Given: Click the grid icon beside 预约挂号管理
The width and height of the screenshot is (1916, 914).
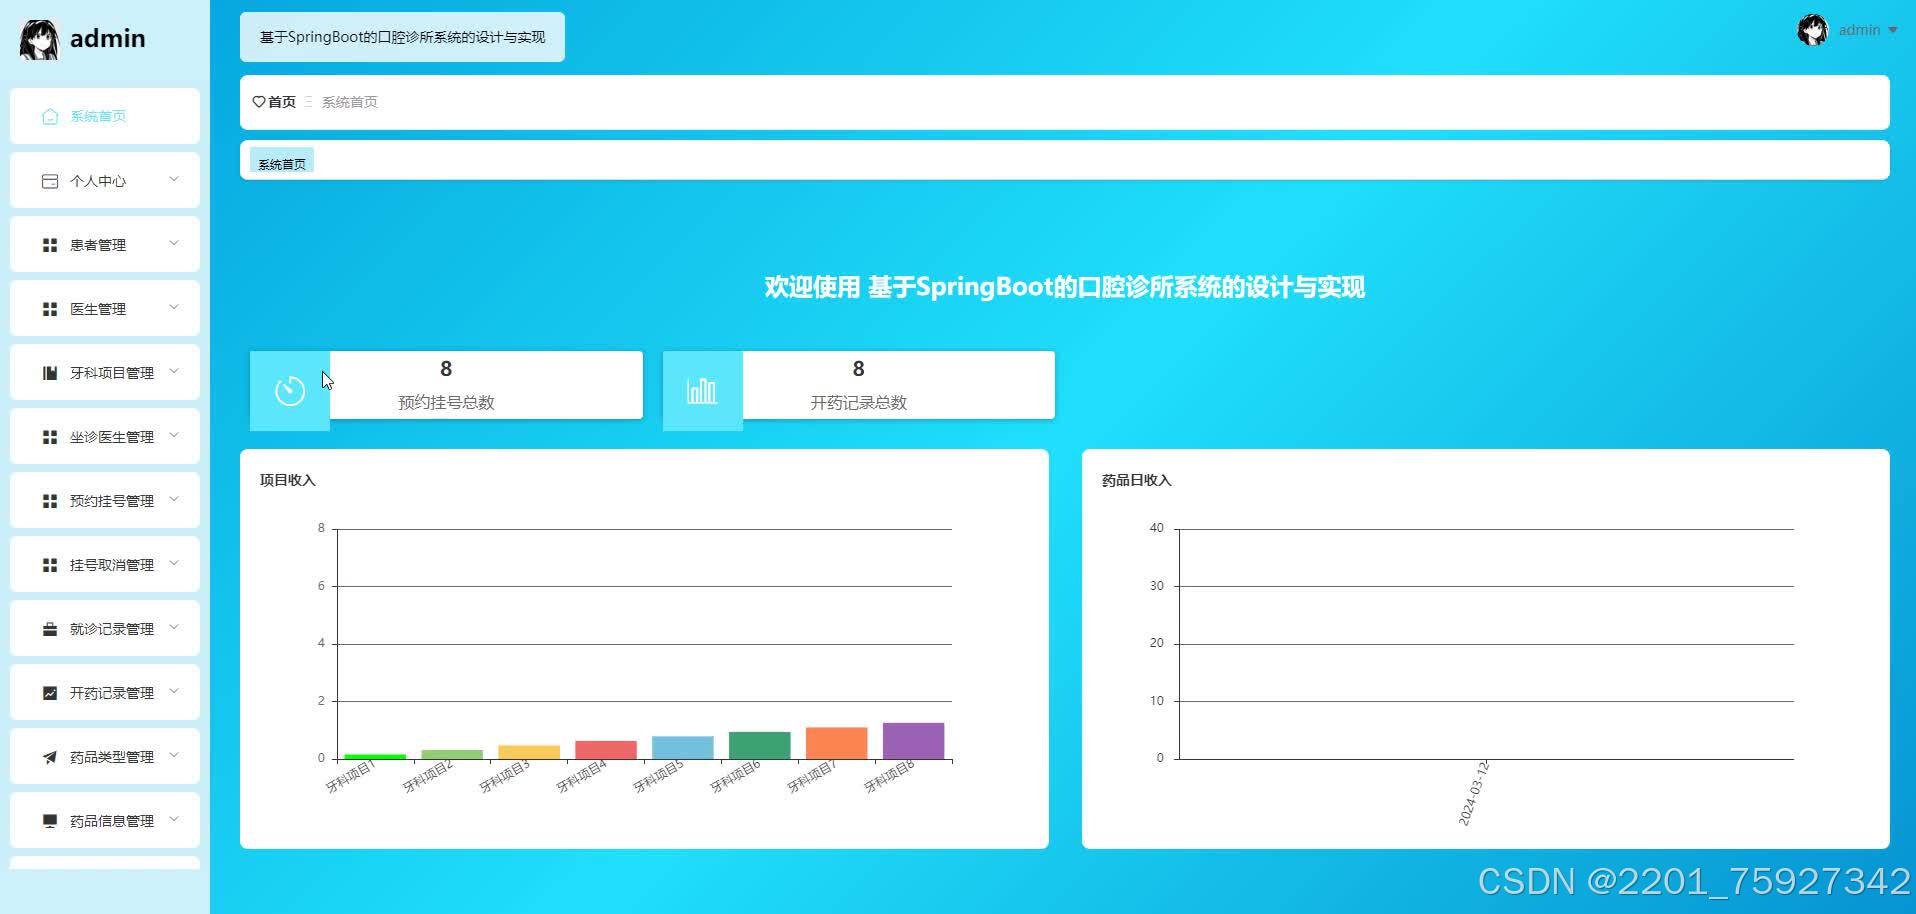Looking at the screenshot, I should (x=50, y=501).
